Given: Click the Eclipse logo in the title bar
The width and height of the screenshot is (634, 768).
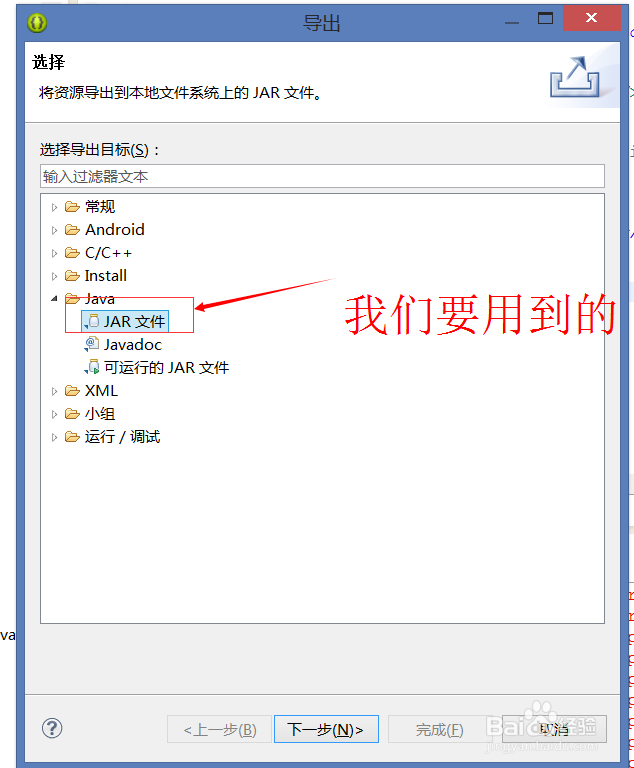Looking at the screenshot, I should click(x=37, y=23).
